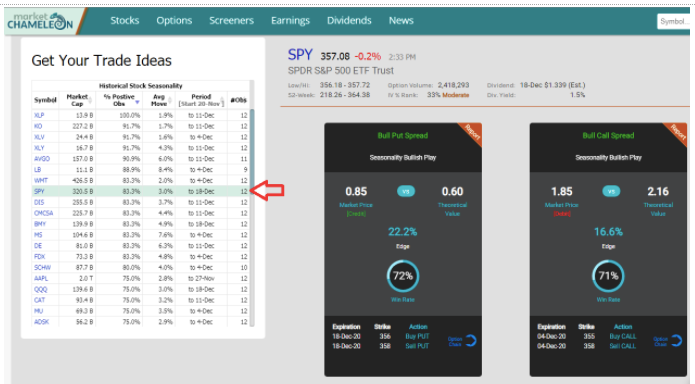The height and width of the screenshot is (384, 695).
Task: Click the Report ribbon on Bull Put Spread card
Action: click(x=472, y=132)
